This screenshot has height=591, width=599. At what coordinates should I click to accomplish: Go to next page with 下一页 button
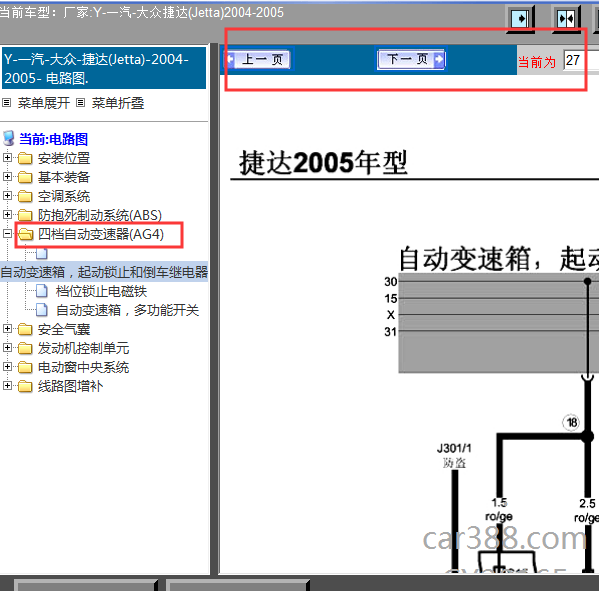(411, 59)
